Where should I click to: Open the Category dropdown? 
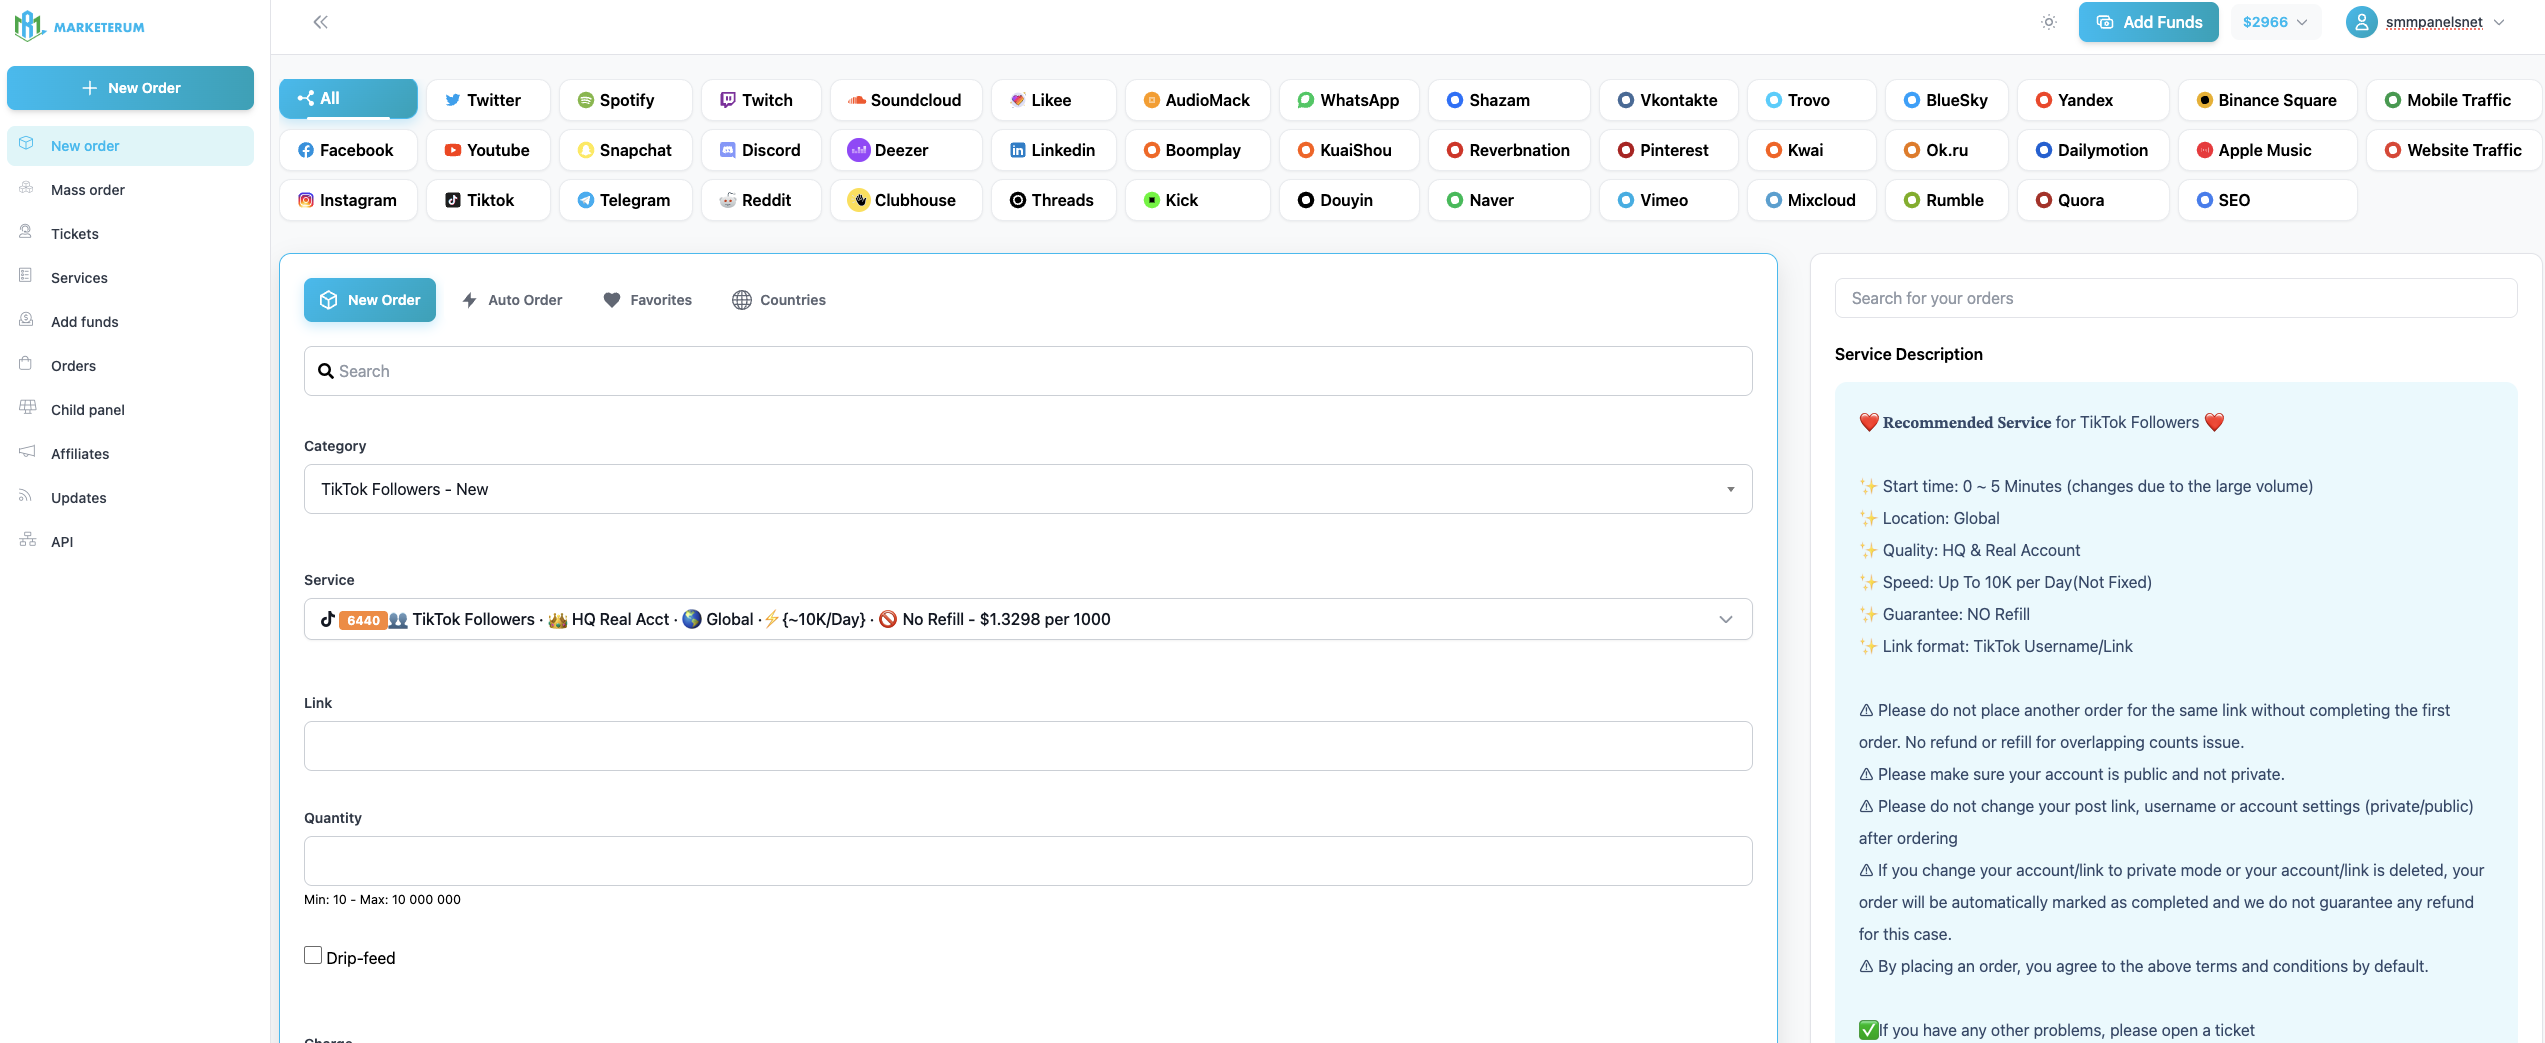(1027, 489)
